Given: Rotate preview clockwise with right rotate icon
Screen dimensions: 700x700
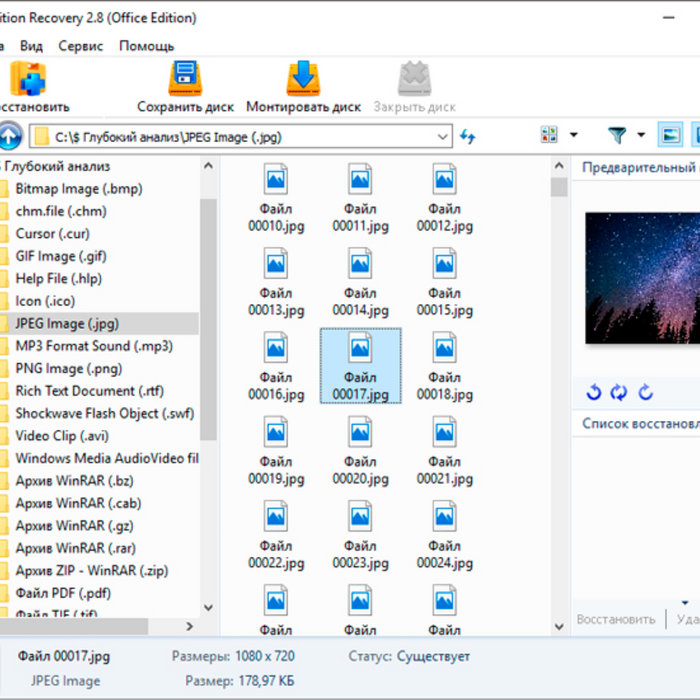Looking at the screenshot, I should 646,392.
